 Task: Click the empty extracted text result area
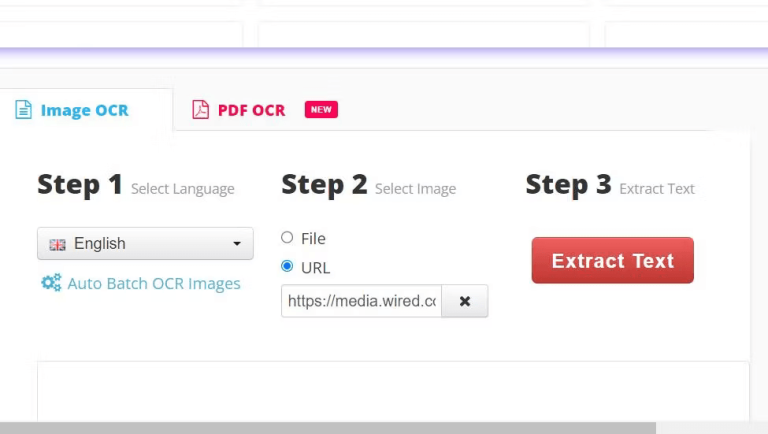(x=393, y=392)
